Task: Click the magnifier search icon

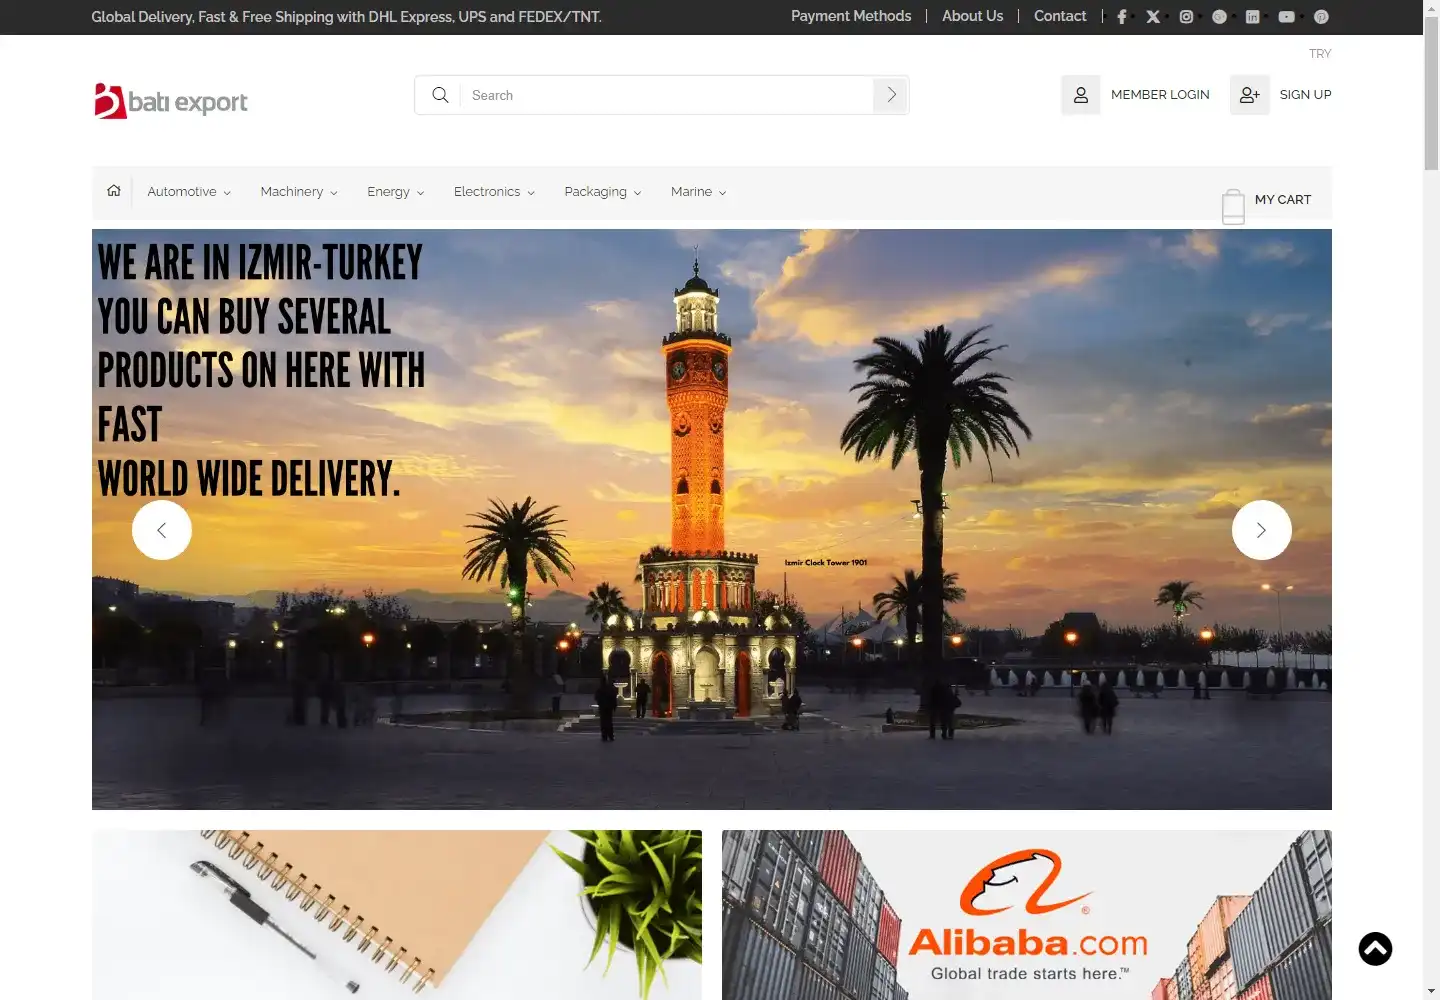Action: point(440,95)
